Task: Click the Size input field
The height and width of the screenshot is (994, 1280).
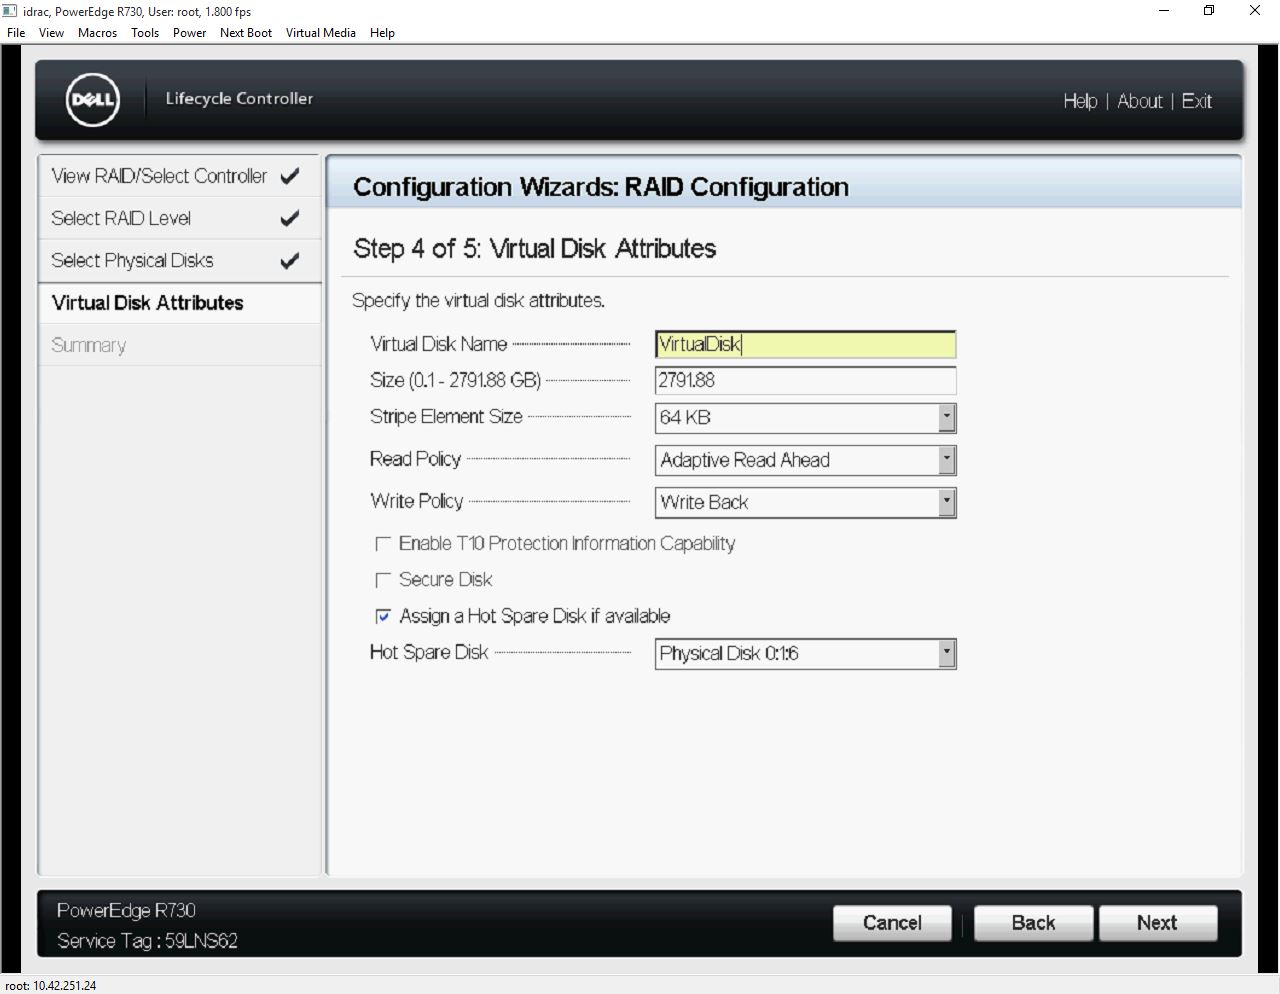Action: point(805,380)
